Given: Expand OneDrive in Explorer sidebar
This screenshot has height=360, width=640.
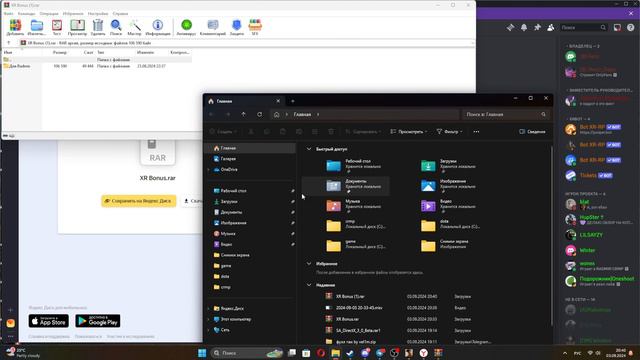Looking at the screenshot, I should pyautogui.click(x=209, y=169).
